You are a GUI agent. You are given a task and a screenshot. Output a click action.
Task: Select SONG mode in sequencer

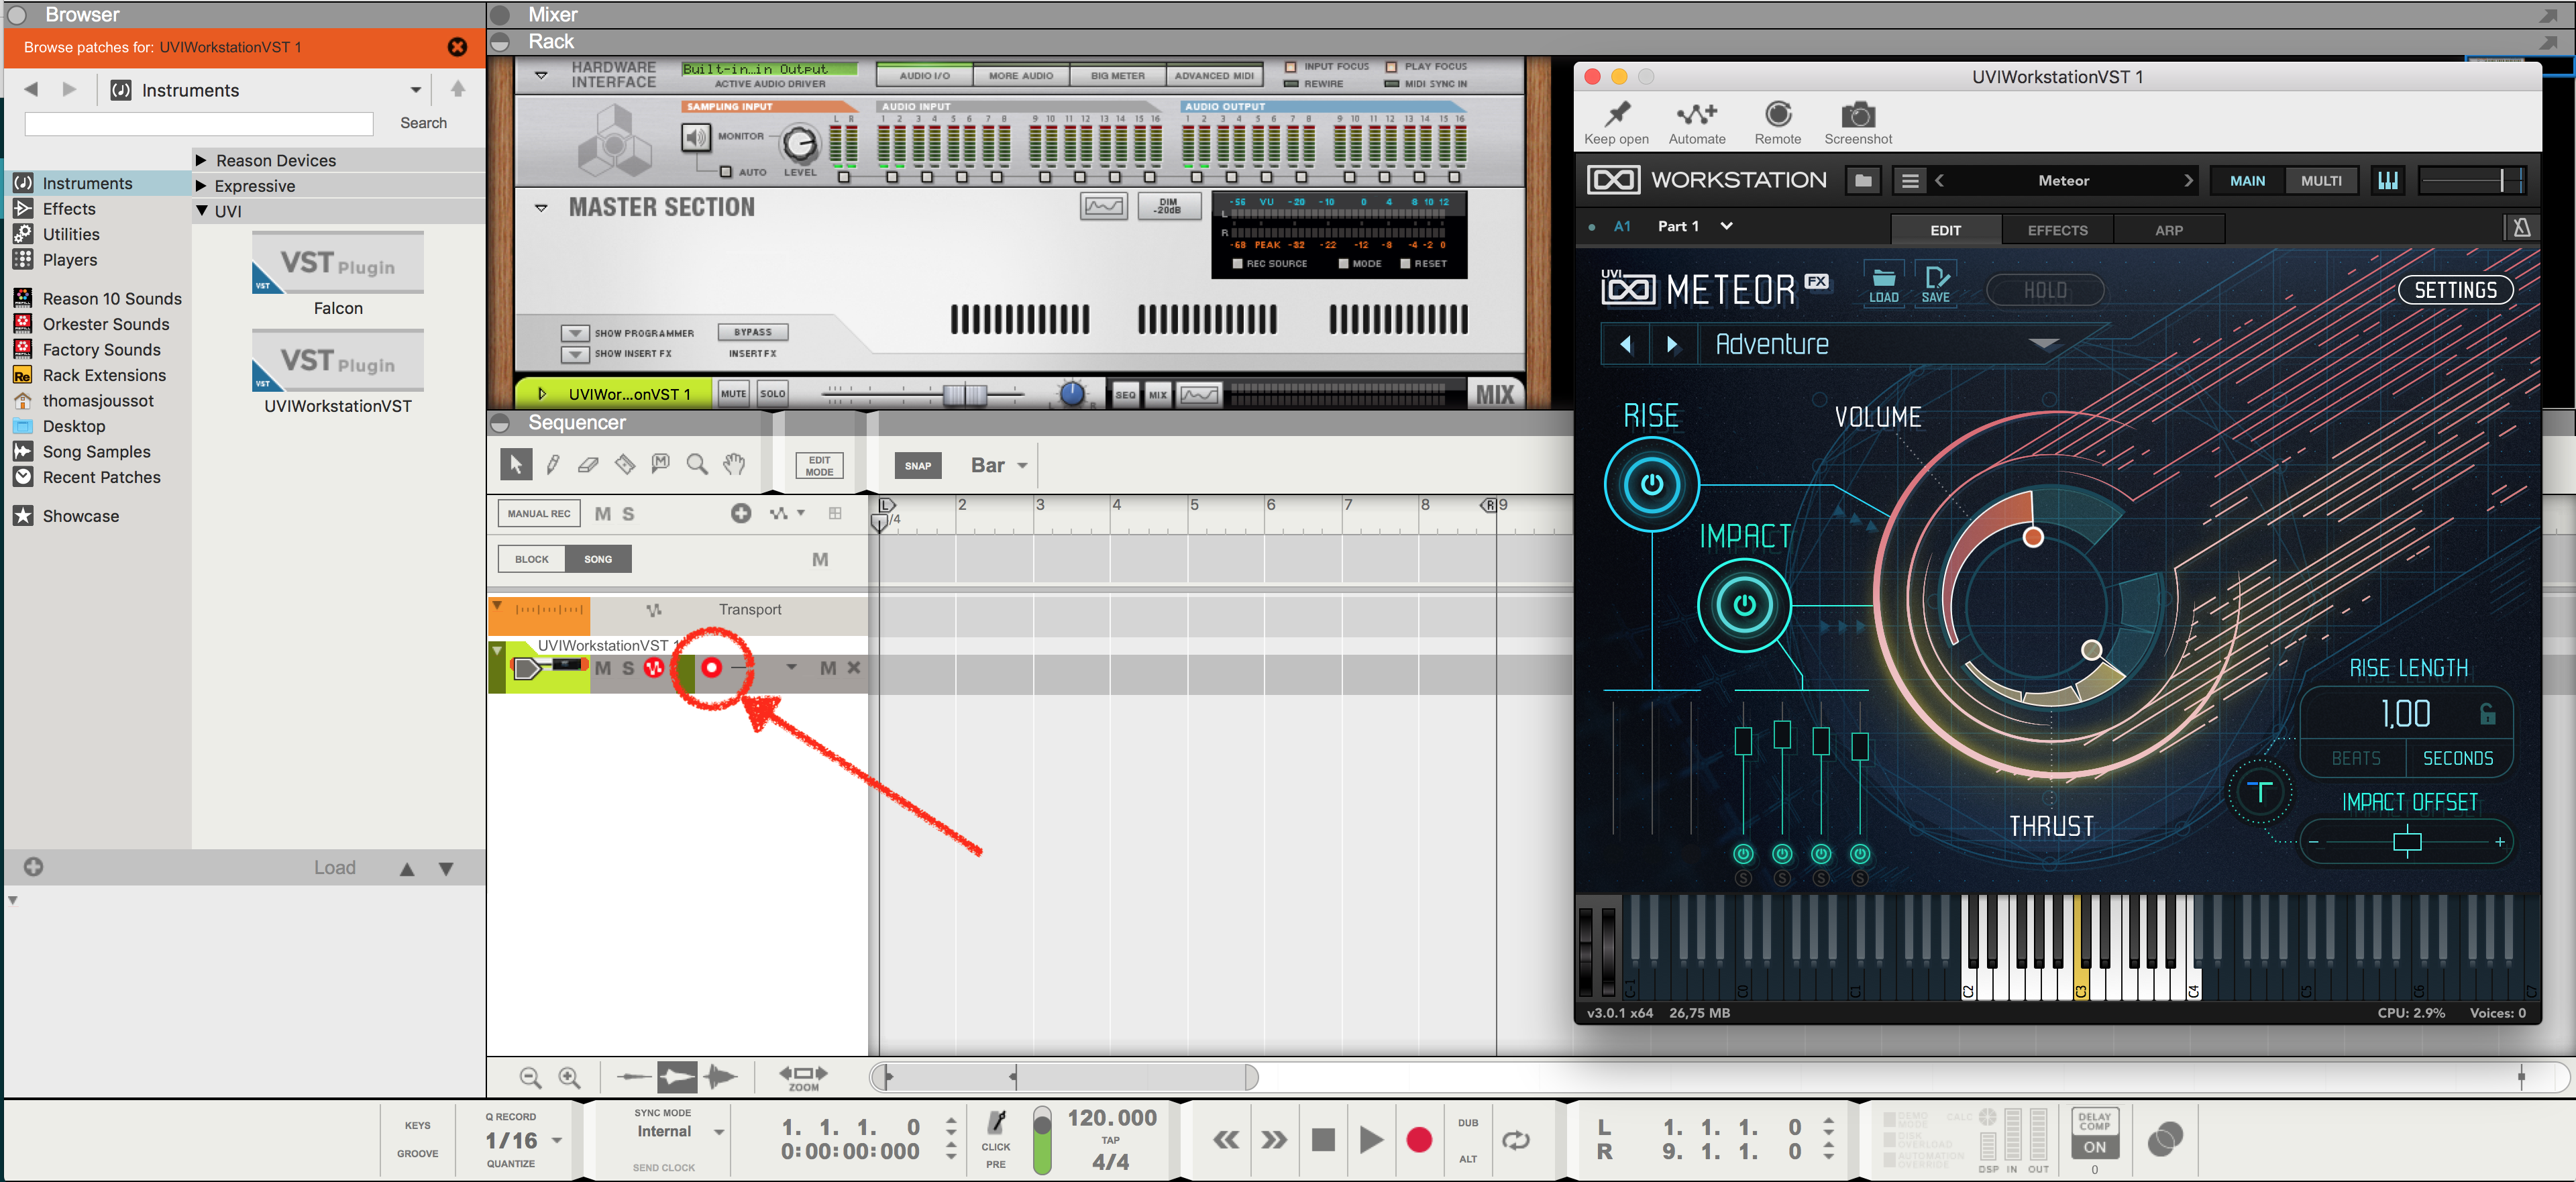598,559
